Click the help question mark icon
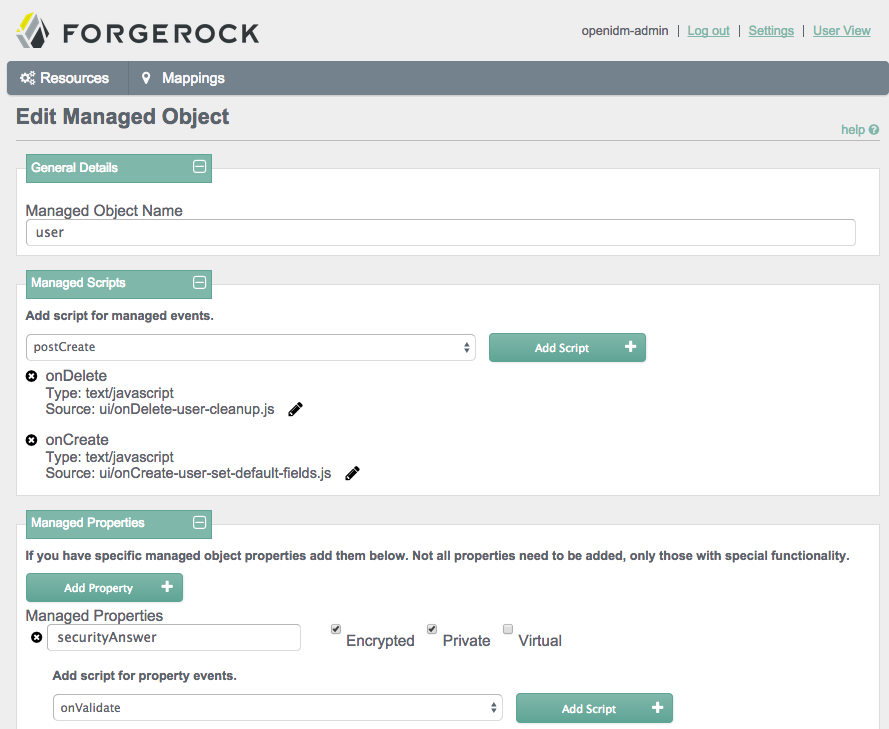889x729 pixels. pos(874,130)
